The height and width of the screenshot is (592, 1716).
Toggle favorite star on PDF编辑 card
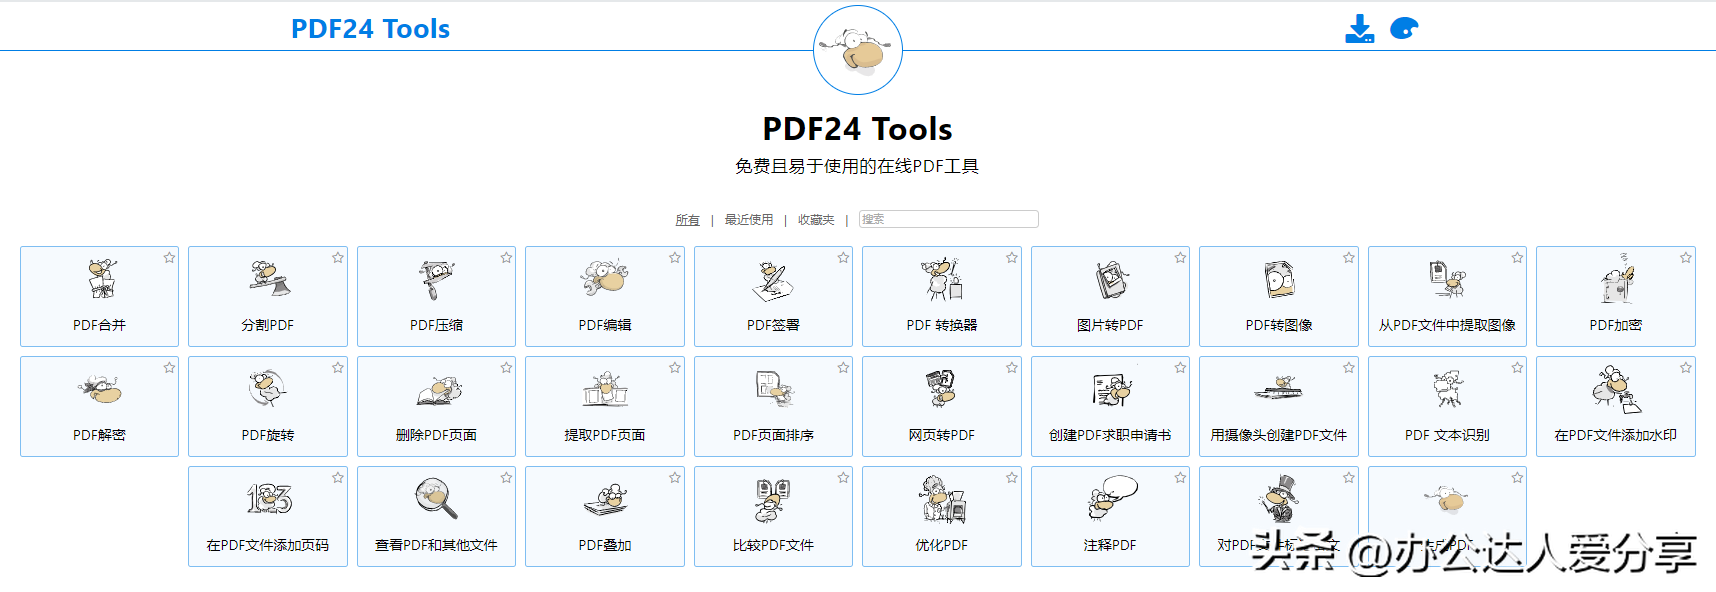pos(675,258)
